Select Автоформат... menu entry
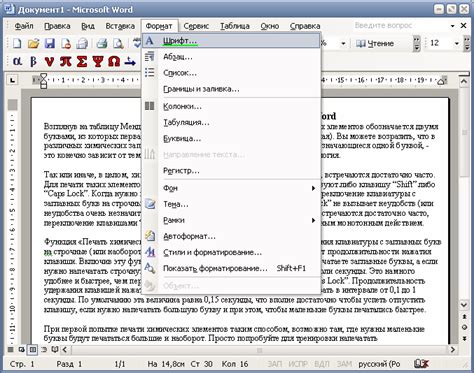 point(231,236)
